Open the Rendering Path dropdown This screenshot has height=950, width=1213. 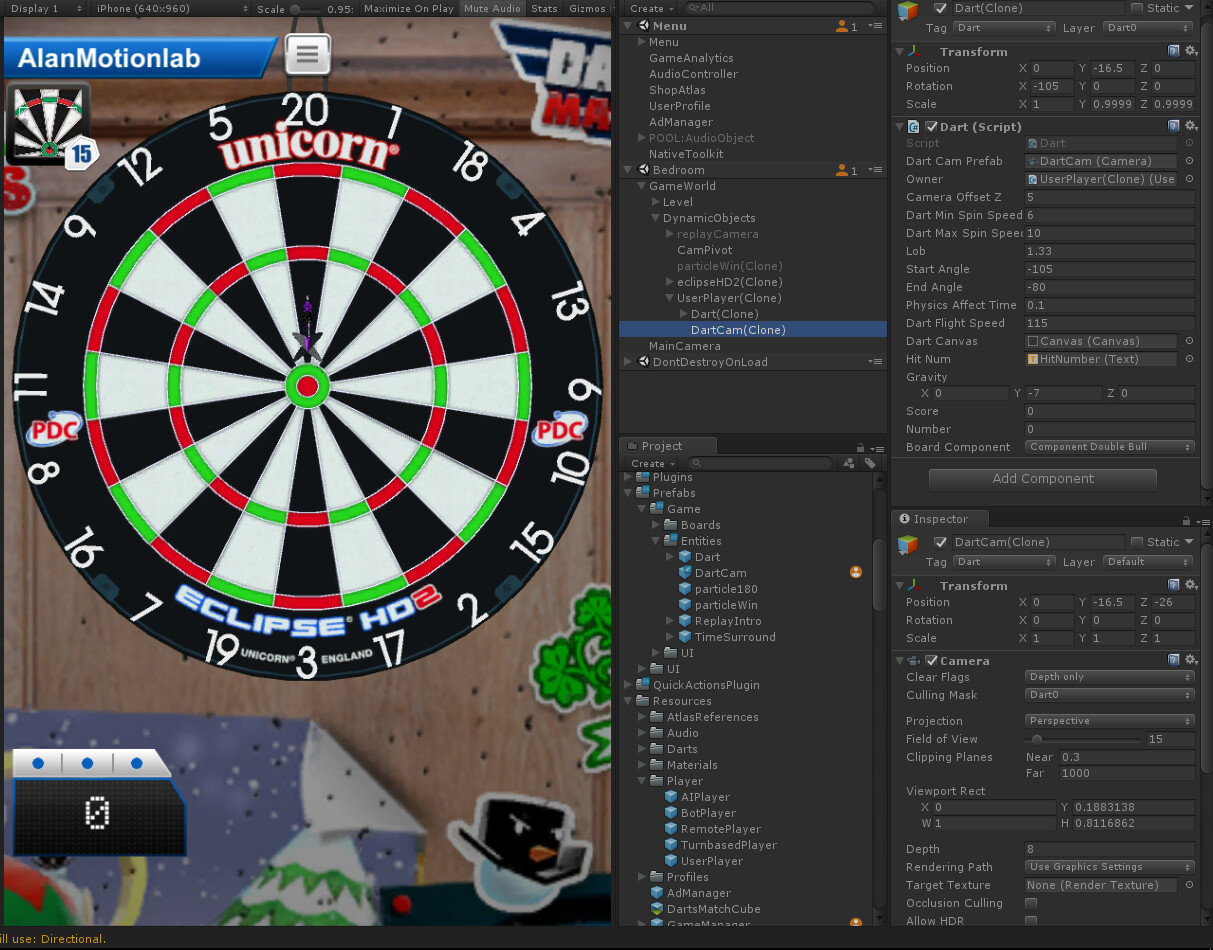pos(1110,867)
